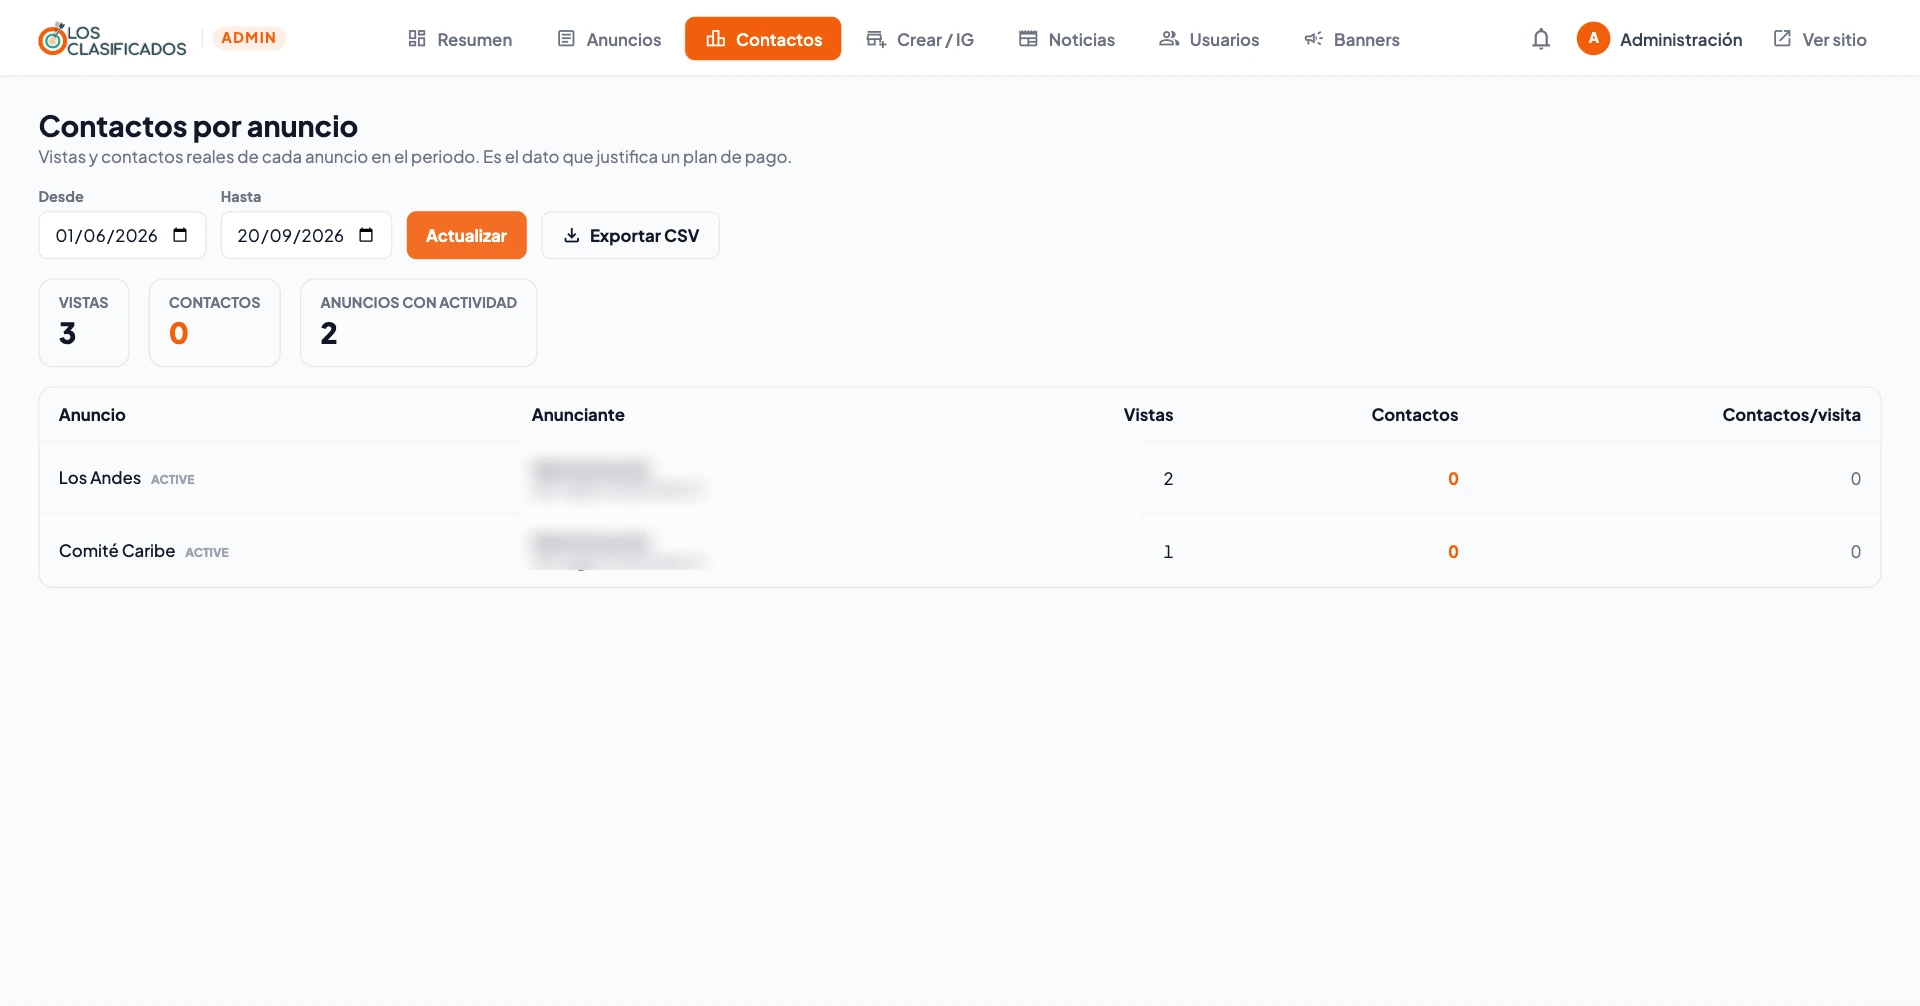
Task: Click the orange A avatar
Action: tap(1593, 39)
